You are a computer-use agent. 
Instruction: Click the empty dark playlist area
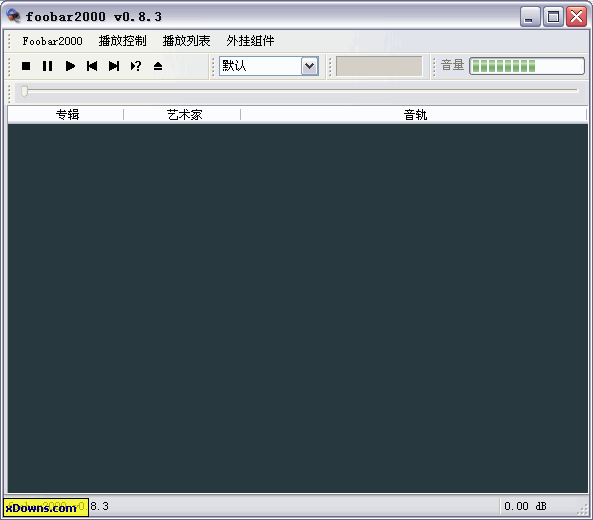tap(298, 308)
